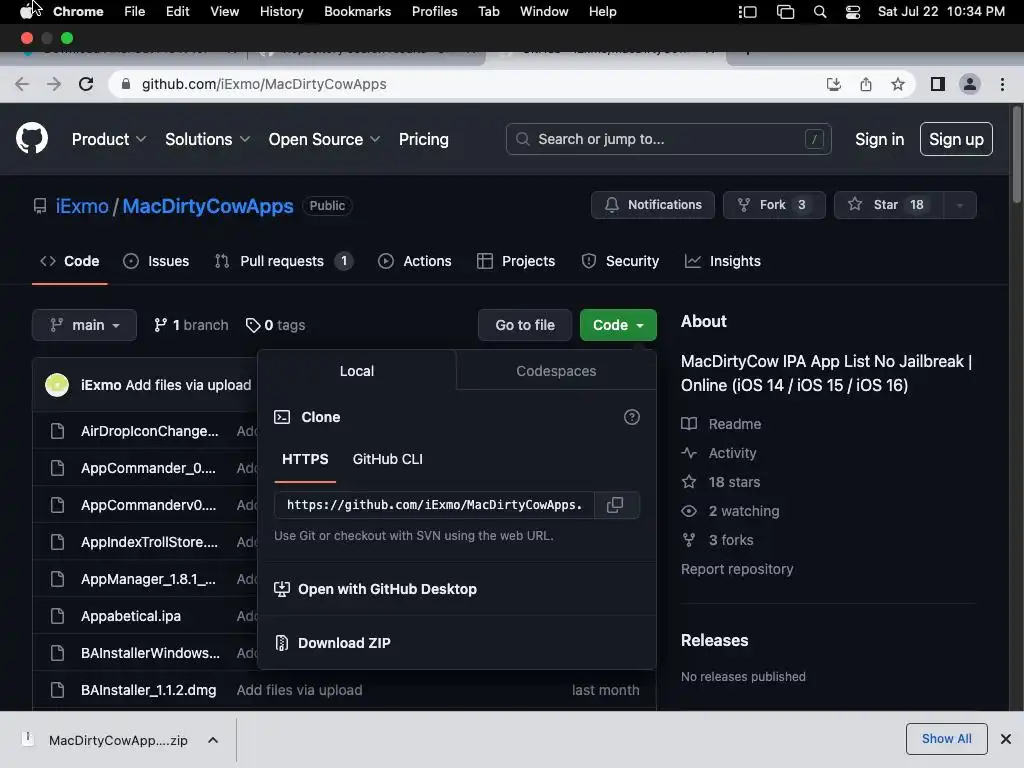
Task: Open the main branch selector
Action: tap(84, 325)
